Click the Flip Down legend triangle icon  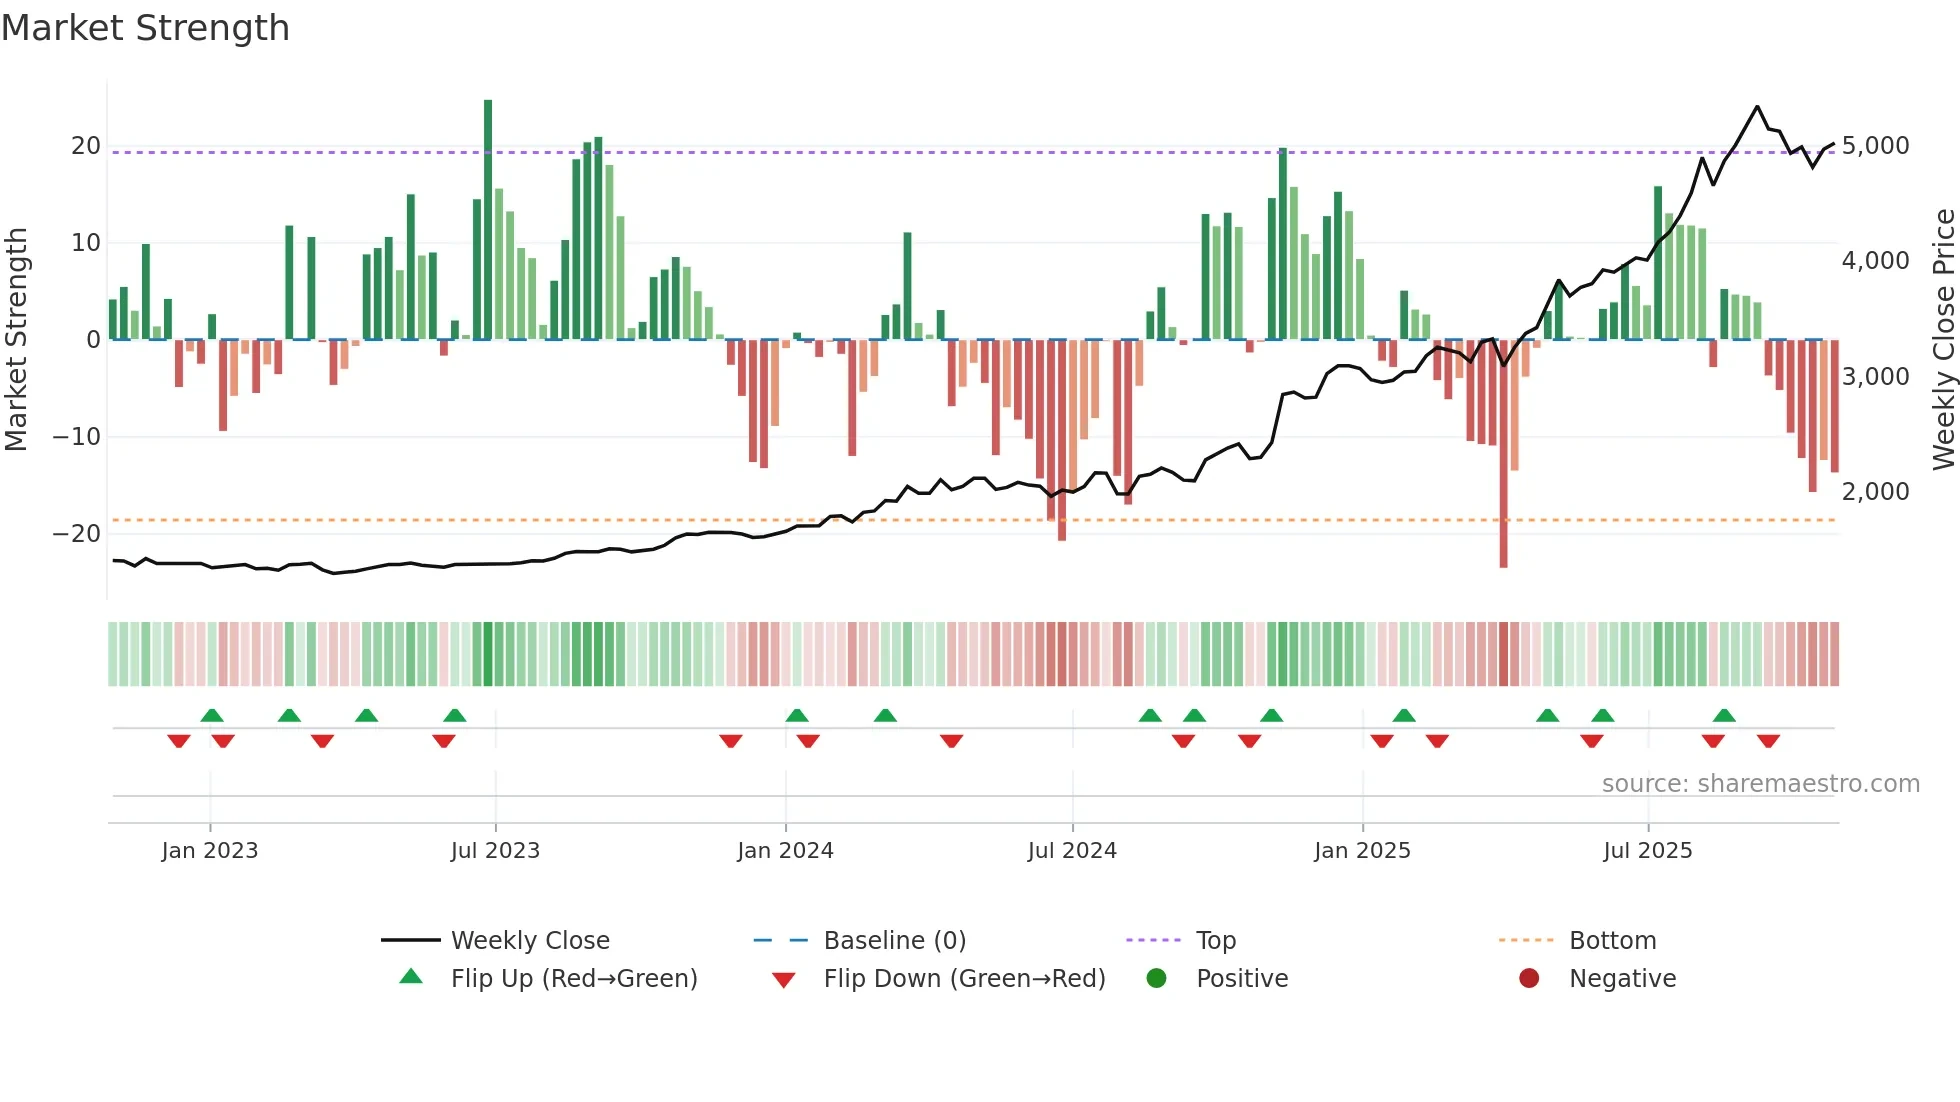[784, 980]
